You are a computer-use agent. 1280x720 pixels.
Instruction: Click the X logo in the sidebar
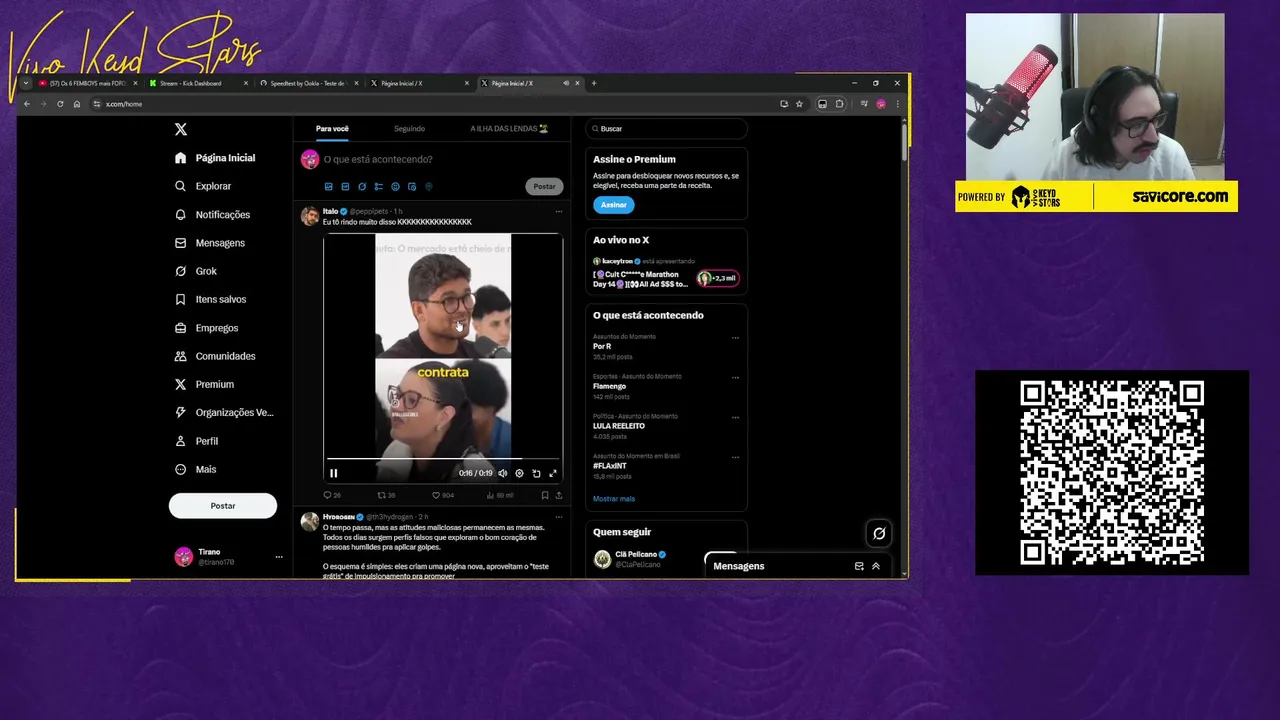(181, 129)
